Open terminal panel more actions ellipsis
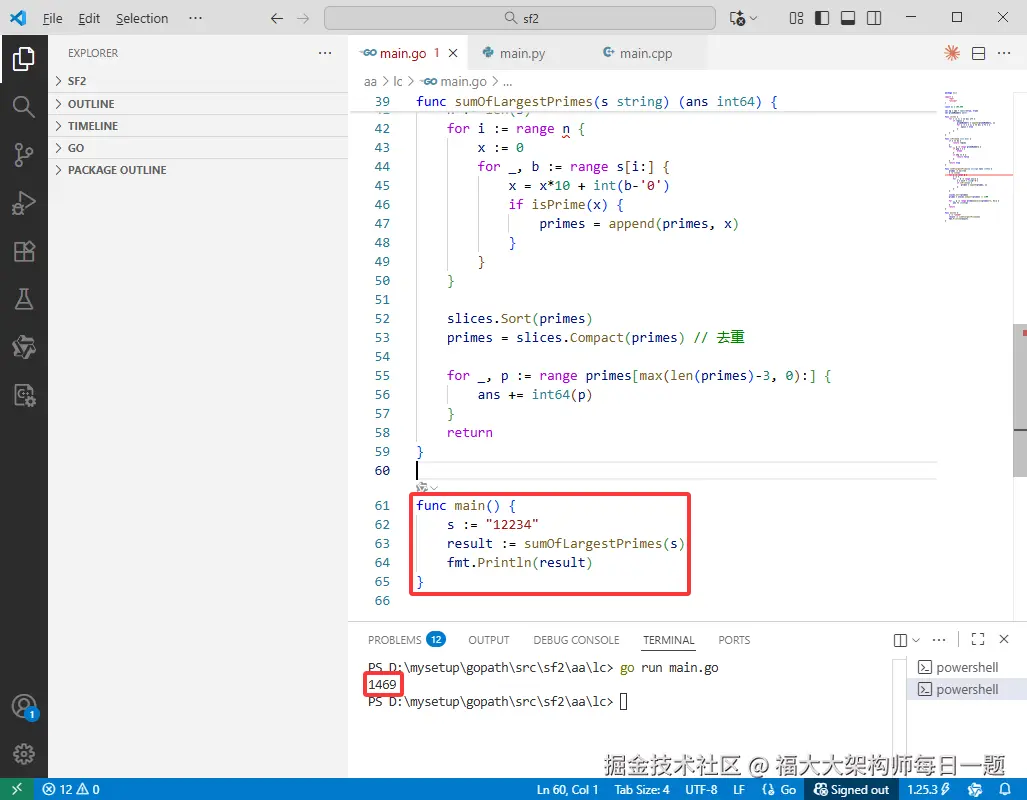Image resolution: width=1027 pixels, height=800 pixels. click(939, 639)
